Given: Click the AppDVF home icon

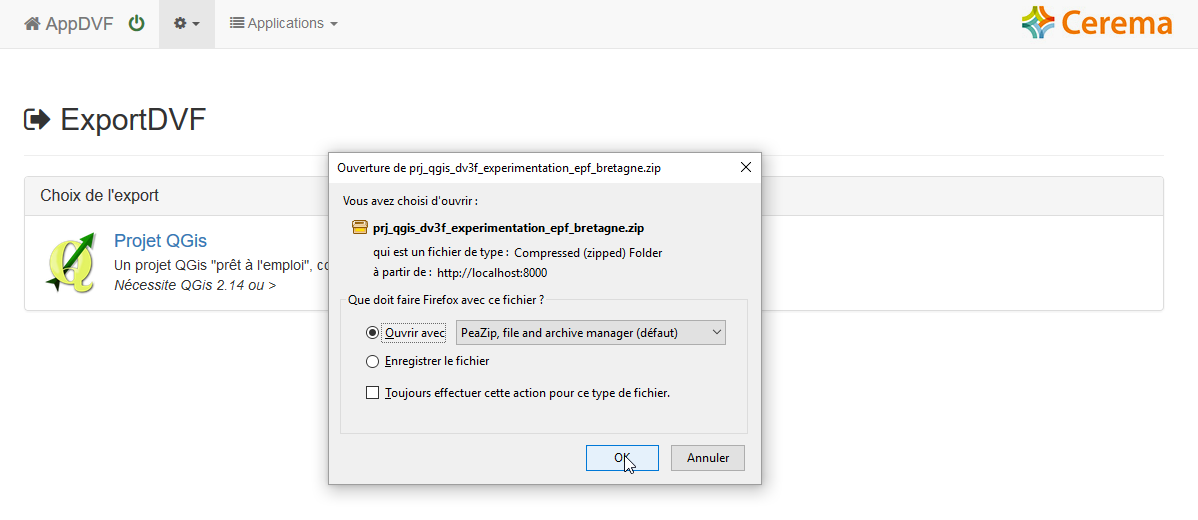Looking at the screenshot, I should pos(32,24).
